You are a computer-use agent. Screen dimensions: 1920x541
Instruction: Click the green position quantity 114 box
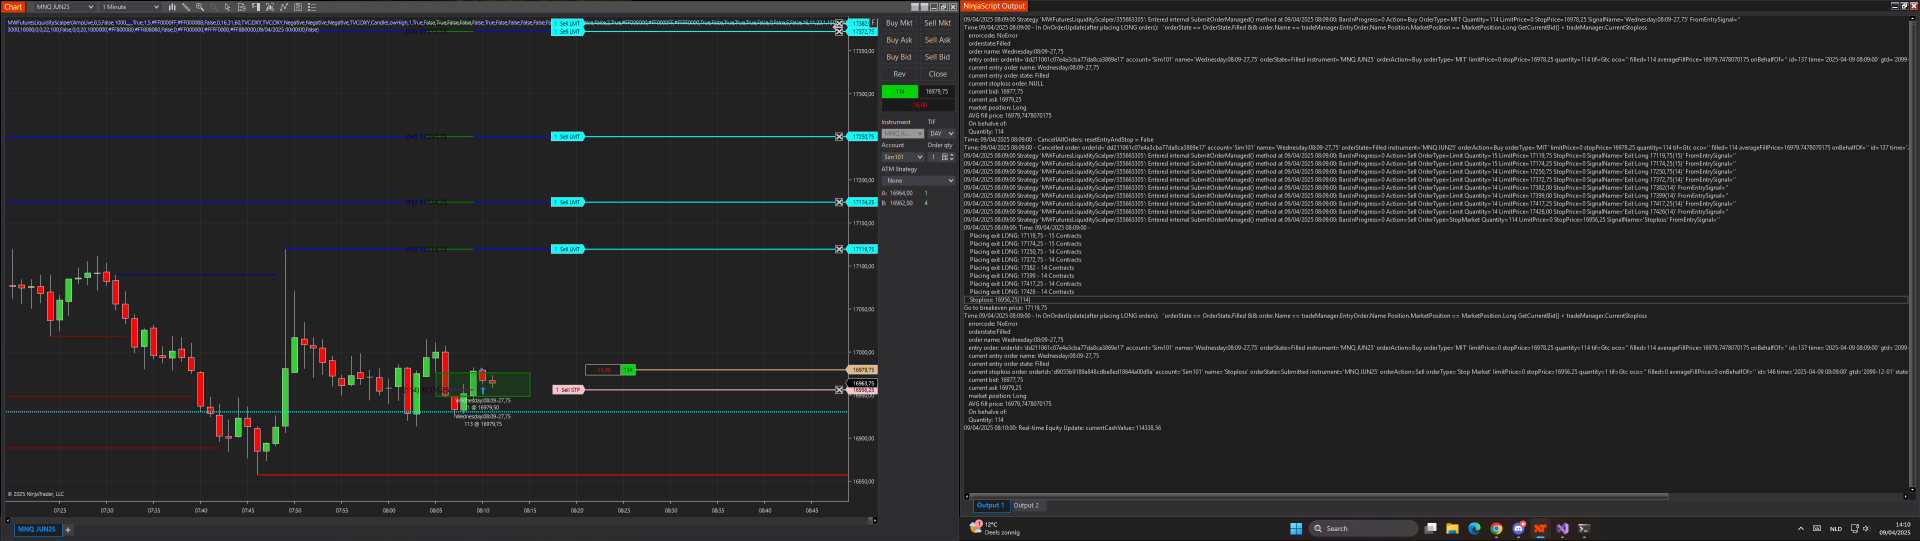click(x=900, y=91)
